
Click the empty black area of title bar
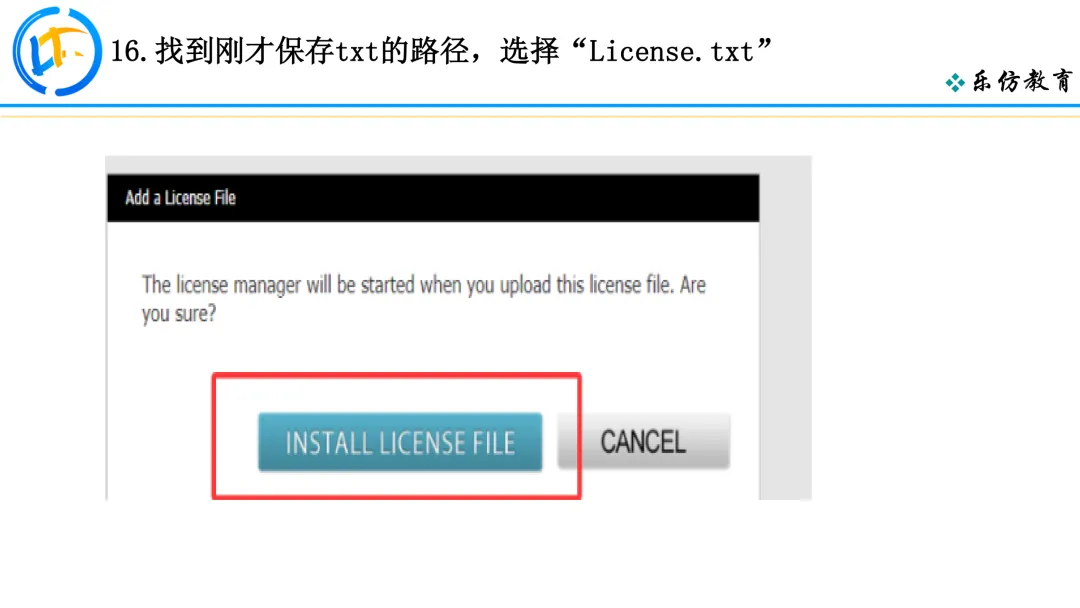click(x=496, y=198)
